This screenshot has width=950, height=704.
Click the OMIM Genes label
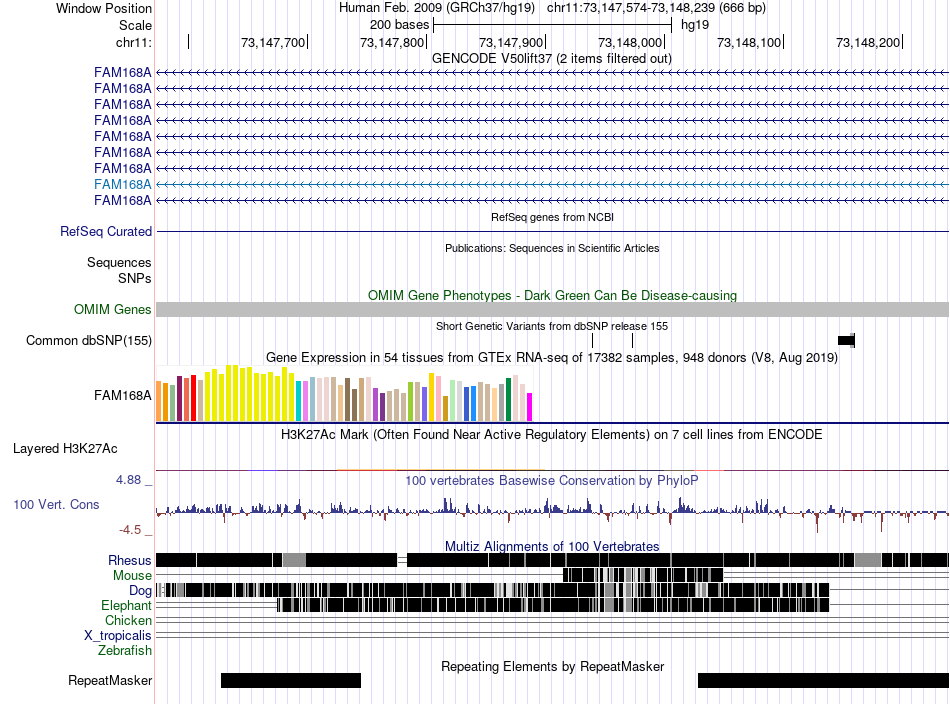click(x=113, y=310)
